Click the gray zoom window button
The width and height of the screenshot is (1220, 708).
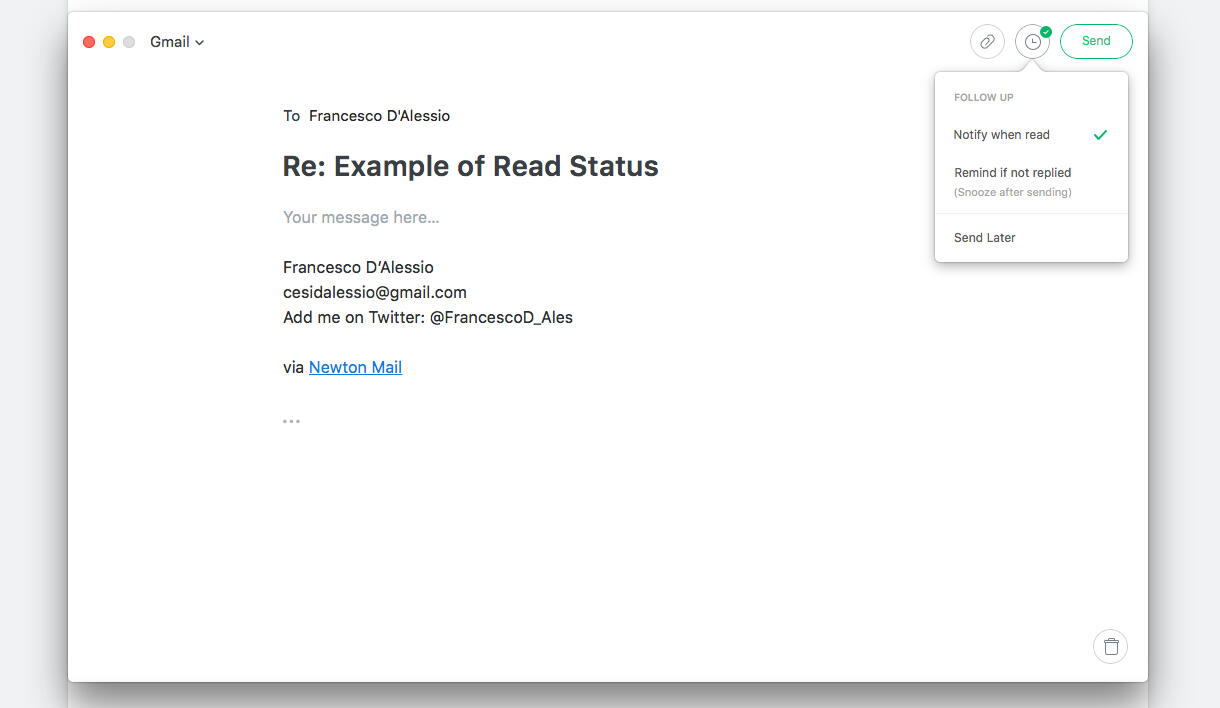click(129, 42)
